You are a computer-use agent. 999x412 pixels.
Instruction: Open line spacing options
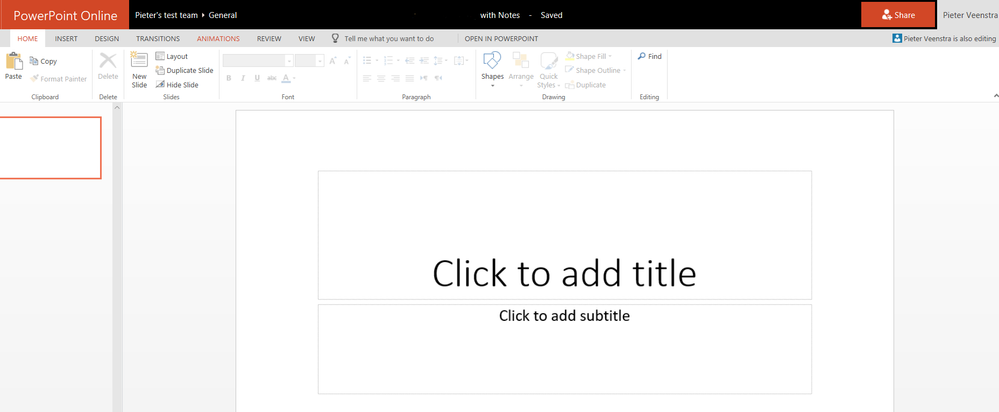[440, 60]
